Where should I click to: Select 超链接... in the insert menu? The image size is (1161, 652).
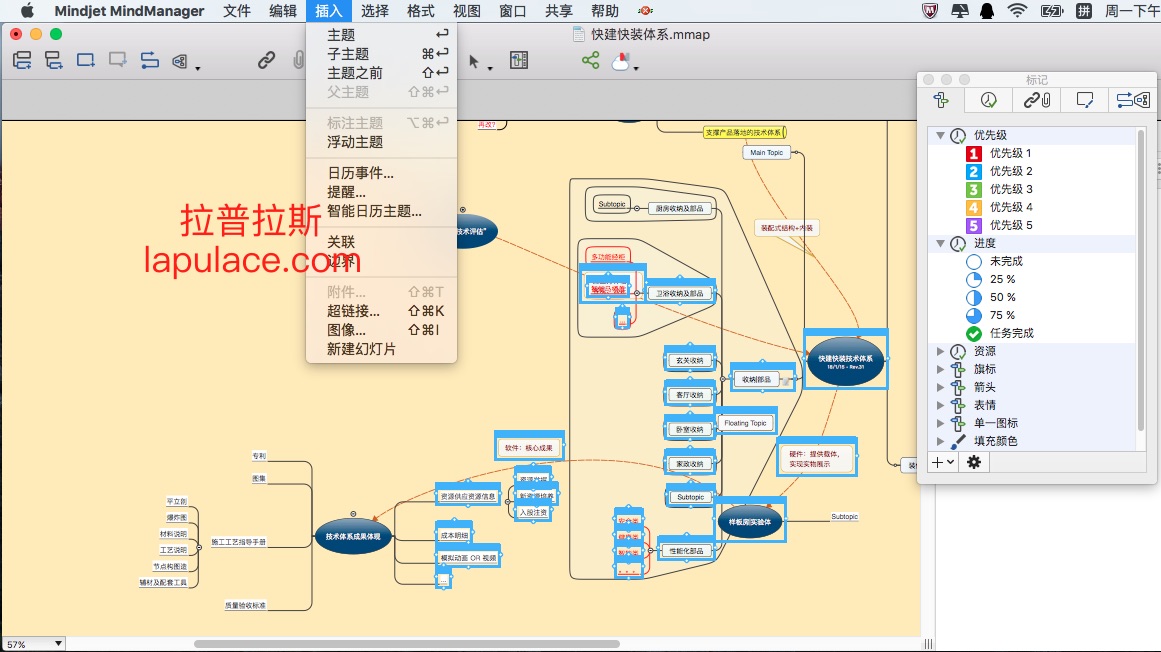click(x=353, y=311)
